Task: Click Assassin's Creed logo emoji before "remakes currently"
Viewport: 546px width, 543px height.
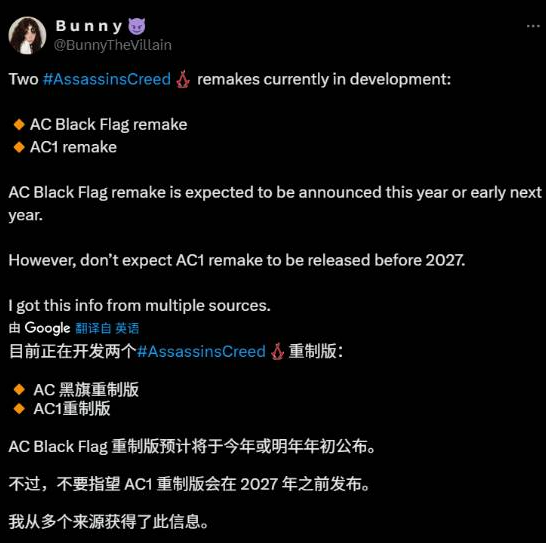Action: [183, 79]
